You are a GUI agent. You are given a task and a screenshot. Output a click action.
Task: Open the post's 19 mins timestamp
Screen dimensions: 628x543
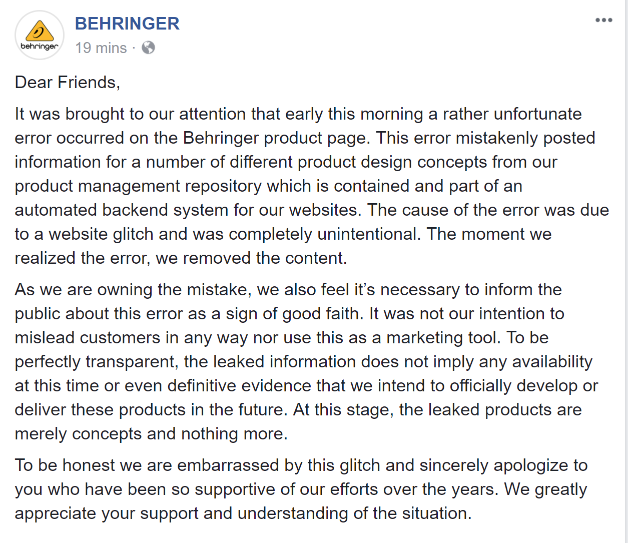(x=101, y=48)
